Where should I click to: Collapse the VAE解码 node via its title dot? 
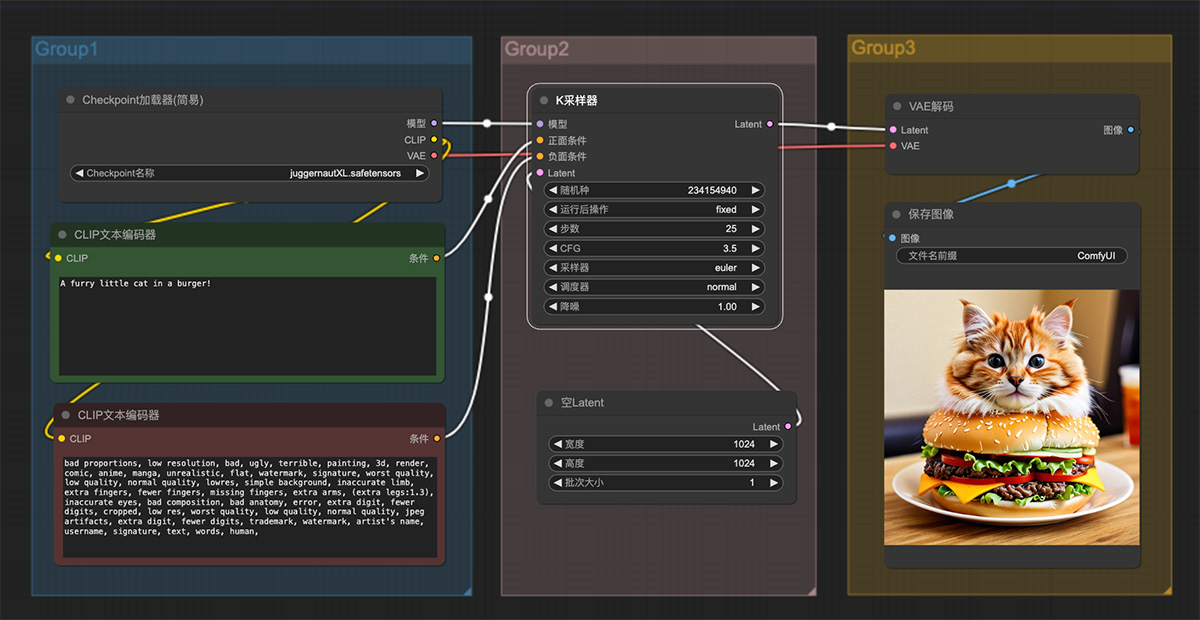tap(897, 106)
